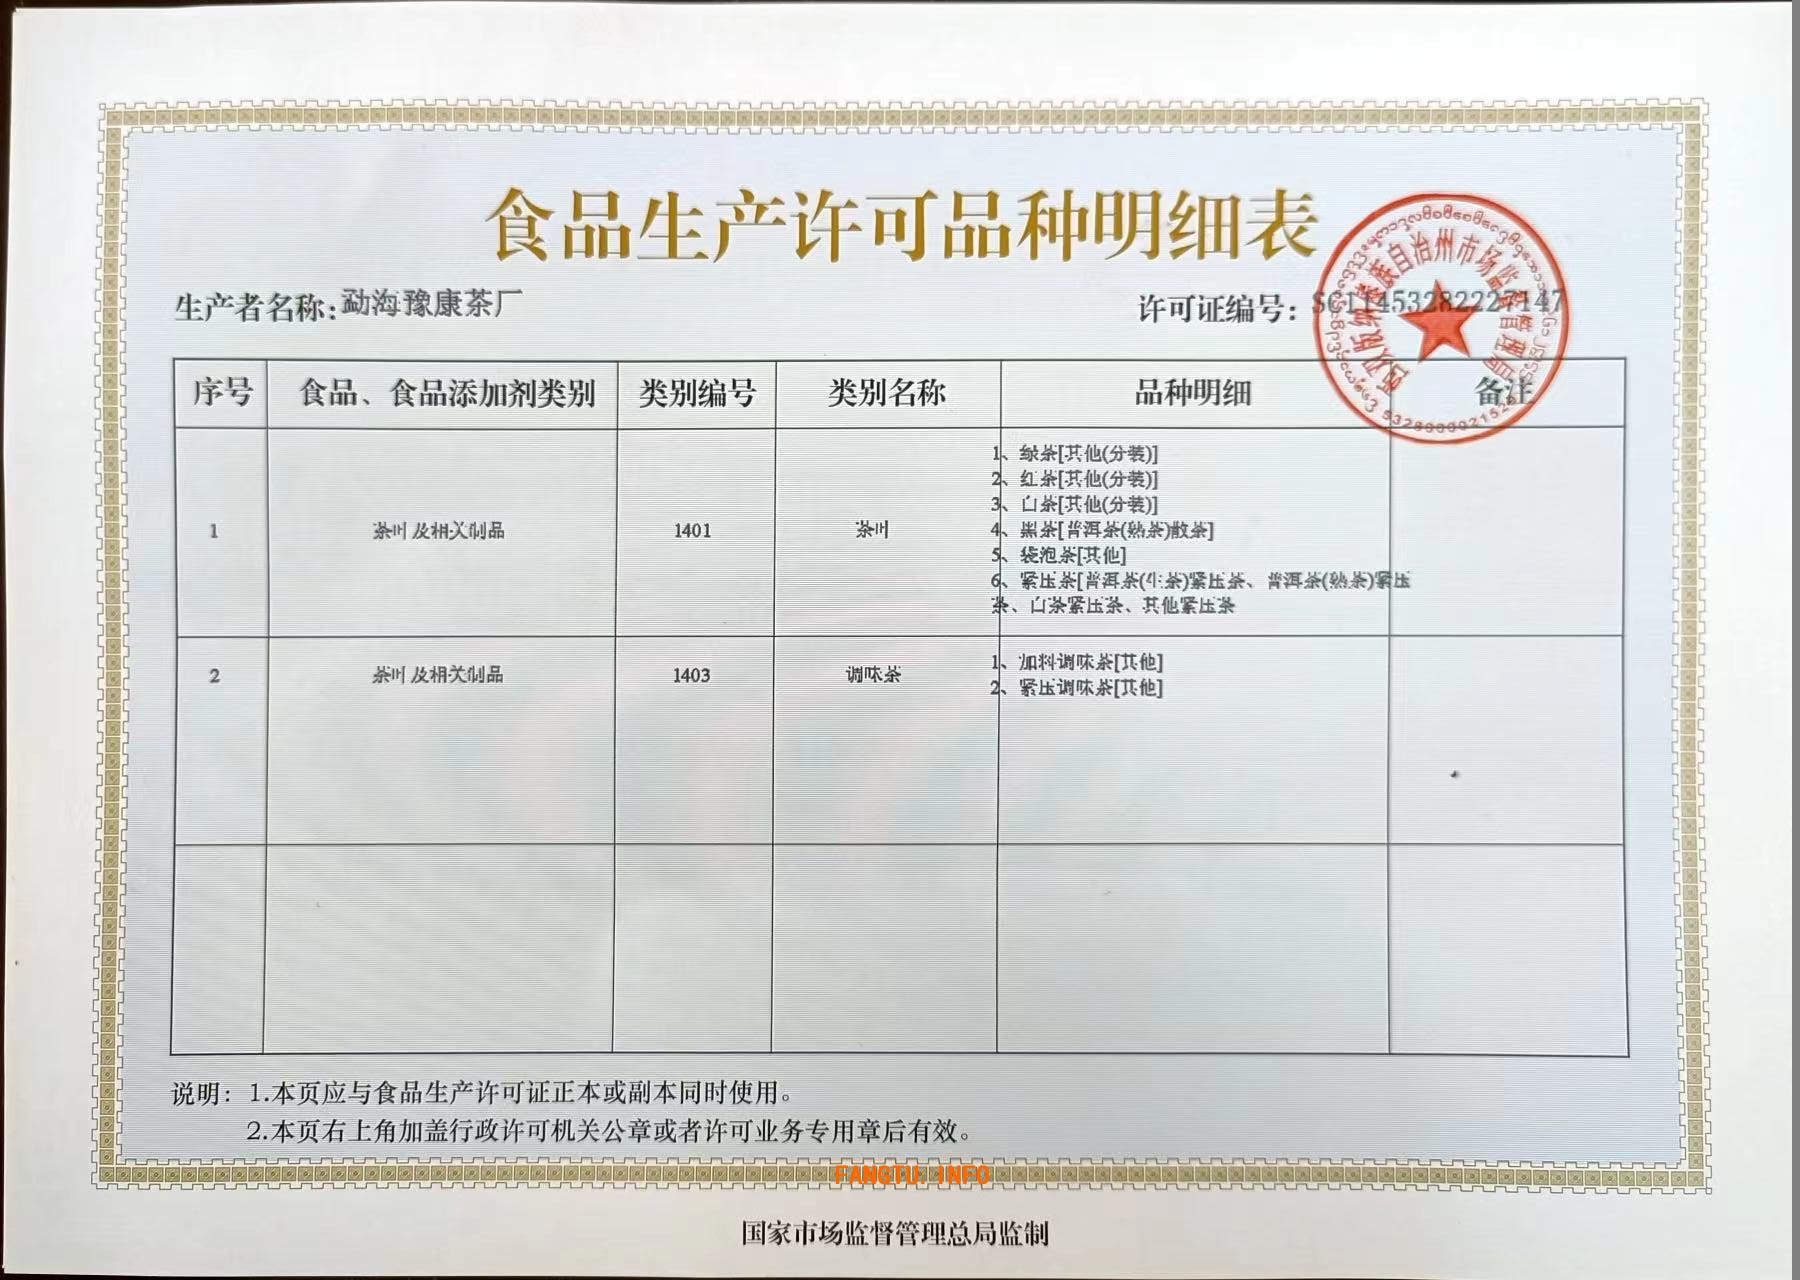Click note 1.本页应与食品生产许可证正本或副本同时使用
The height and width of the screenshot is (1280, 1800).
[x=521, y=1093]
